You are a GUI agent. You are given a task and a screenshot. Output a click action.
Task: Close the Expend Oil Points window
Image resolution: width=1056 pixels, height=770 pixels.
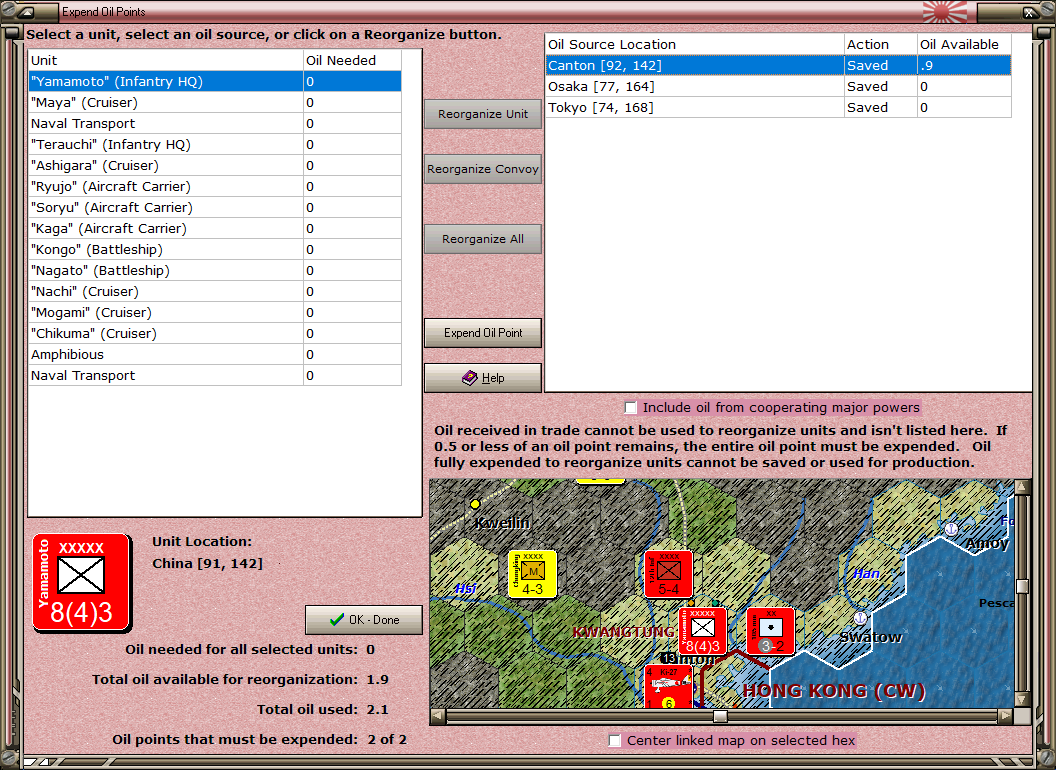[1029, 11]
